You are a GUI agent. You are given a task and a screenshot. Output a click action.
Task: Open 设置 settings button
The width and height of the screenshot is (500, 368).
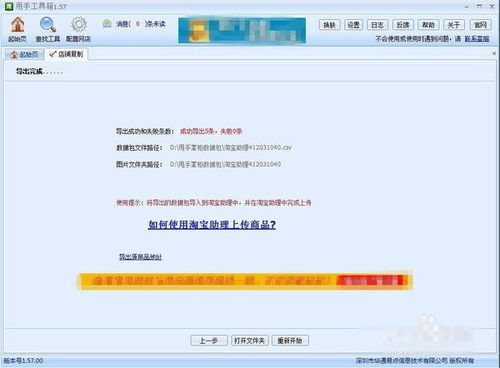(x=353, y=25)
